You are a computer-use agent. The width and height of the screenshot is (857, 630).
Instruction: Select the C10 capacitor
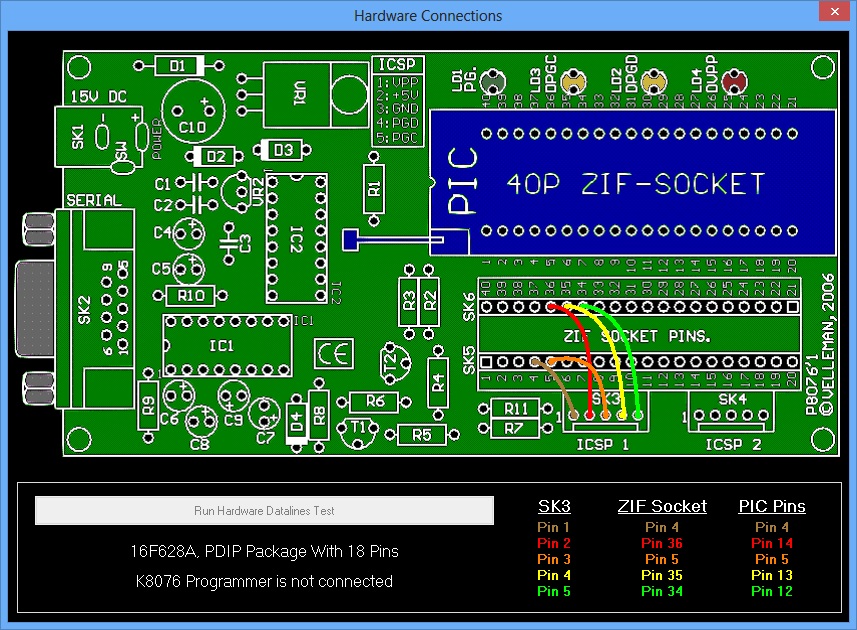193,111
